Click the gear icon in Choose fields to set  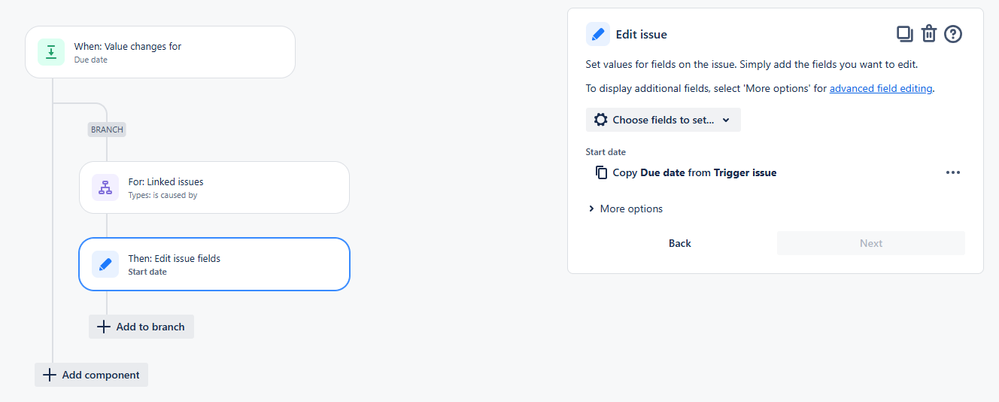point(600,120)
